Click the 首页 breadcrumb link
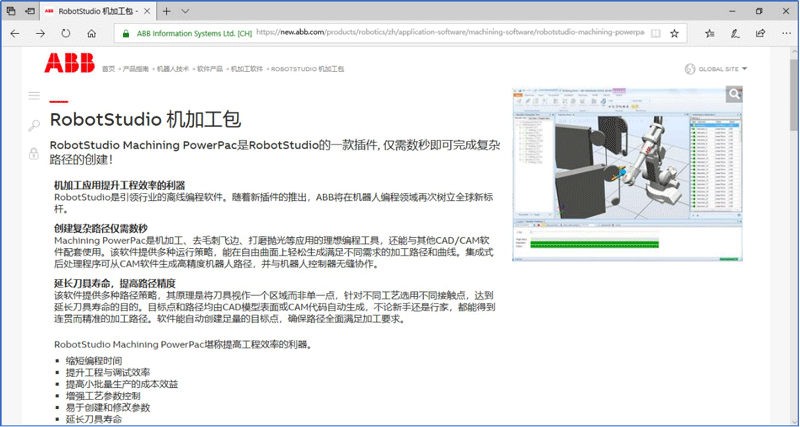 [108, 70]
